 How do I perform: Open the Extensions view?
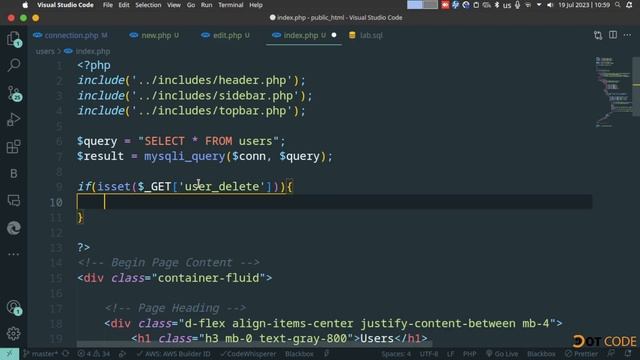pyautogui.click(x=14, y=147)
